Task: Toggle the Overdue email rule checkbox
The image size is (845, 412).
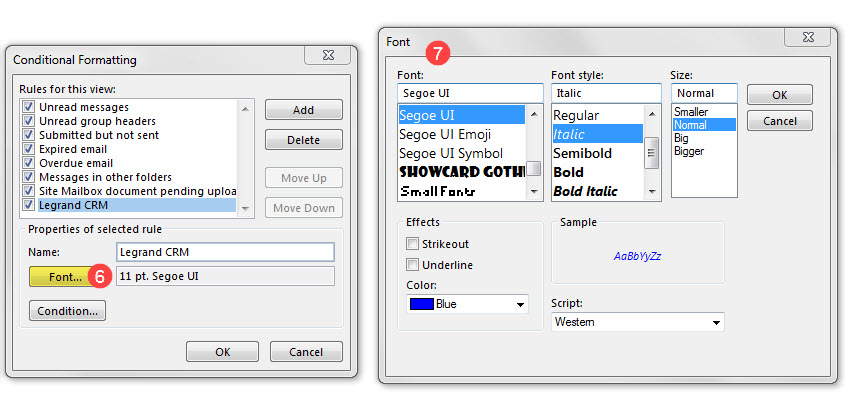Action: click(x=28, y=163)
